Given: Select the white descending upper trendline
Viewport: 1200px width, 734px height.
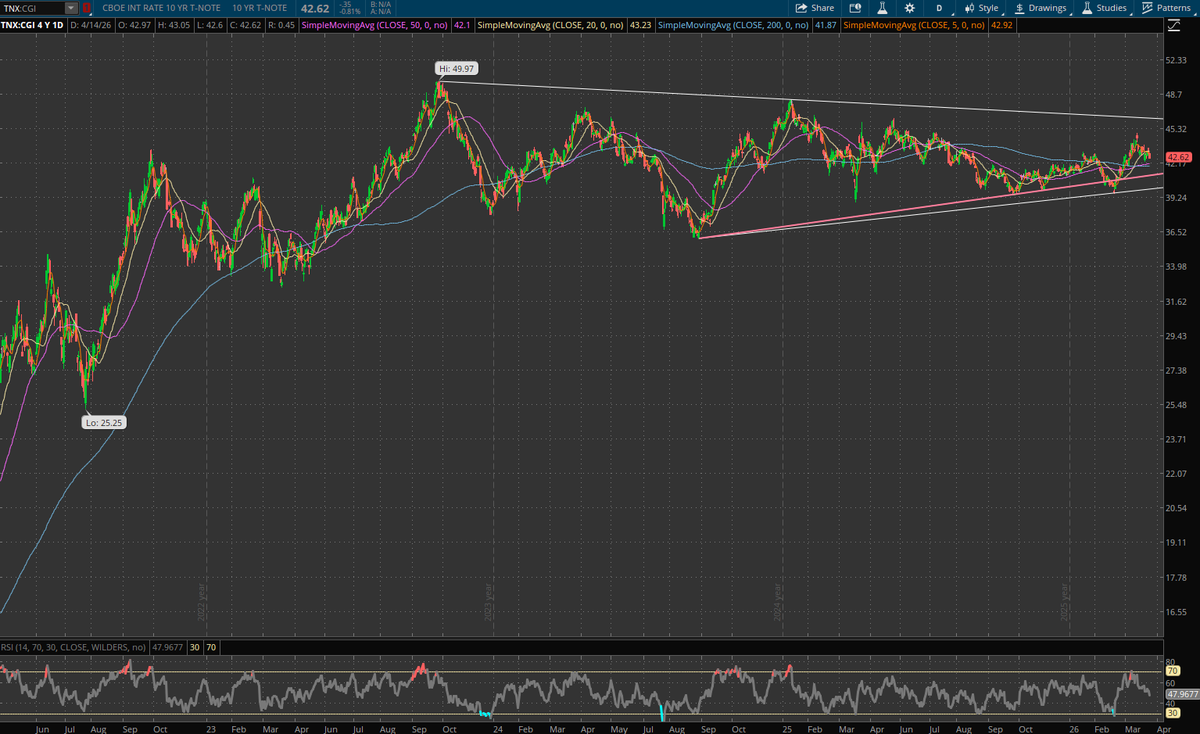Looking at the screenshot, I should [800, 100].
